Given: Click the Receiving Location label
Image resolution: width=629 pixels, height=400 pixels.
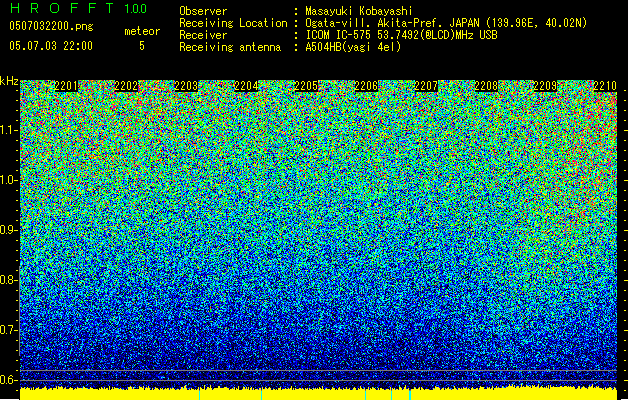Looking at the screenshot, I should [x=233, y=23].
